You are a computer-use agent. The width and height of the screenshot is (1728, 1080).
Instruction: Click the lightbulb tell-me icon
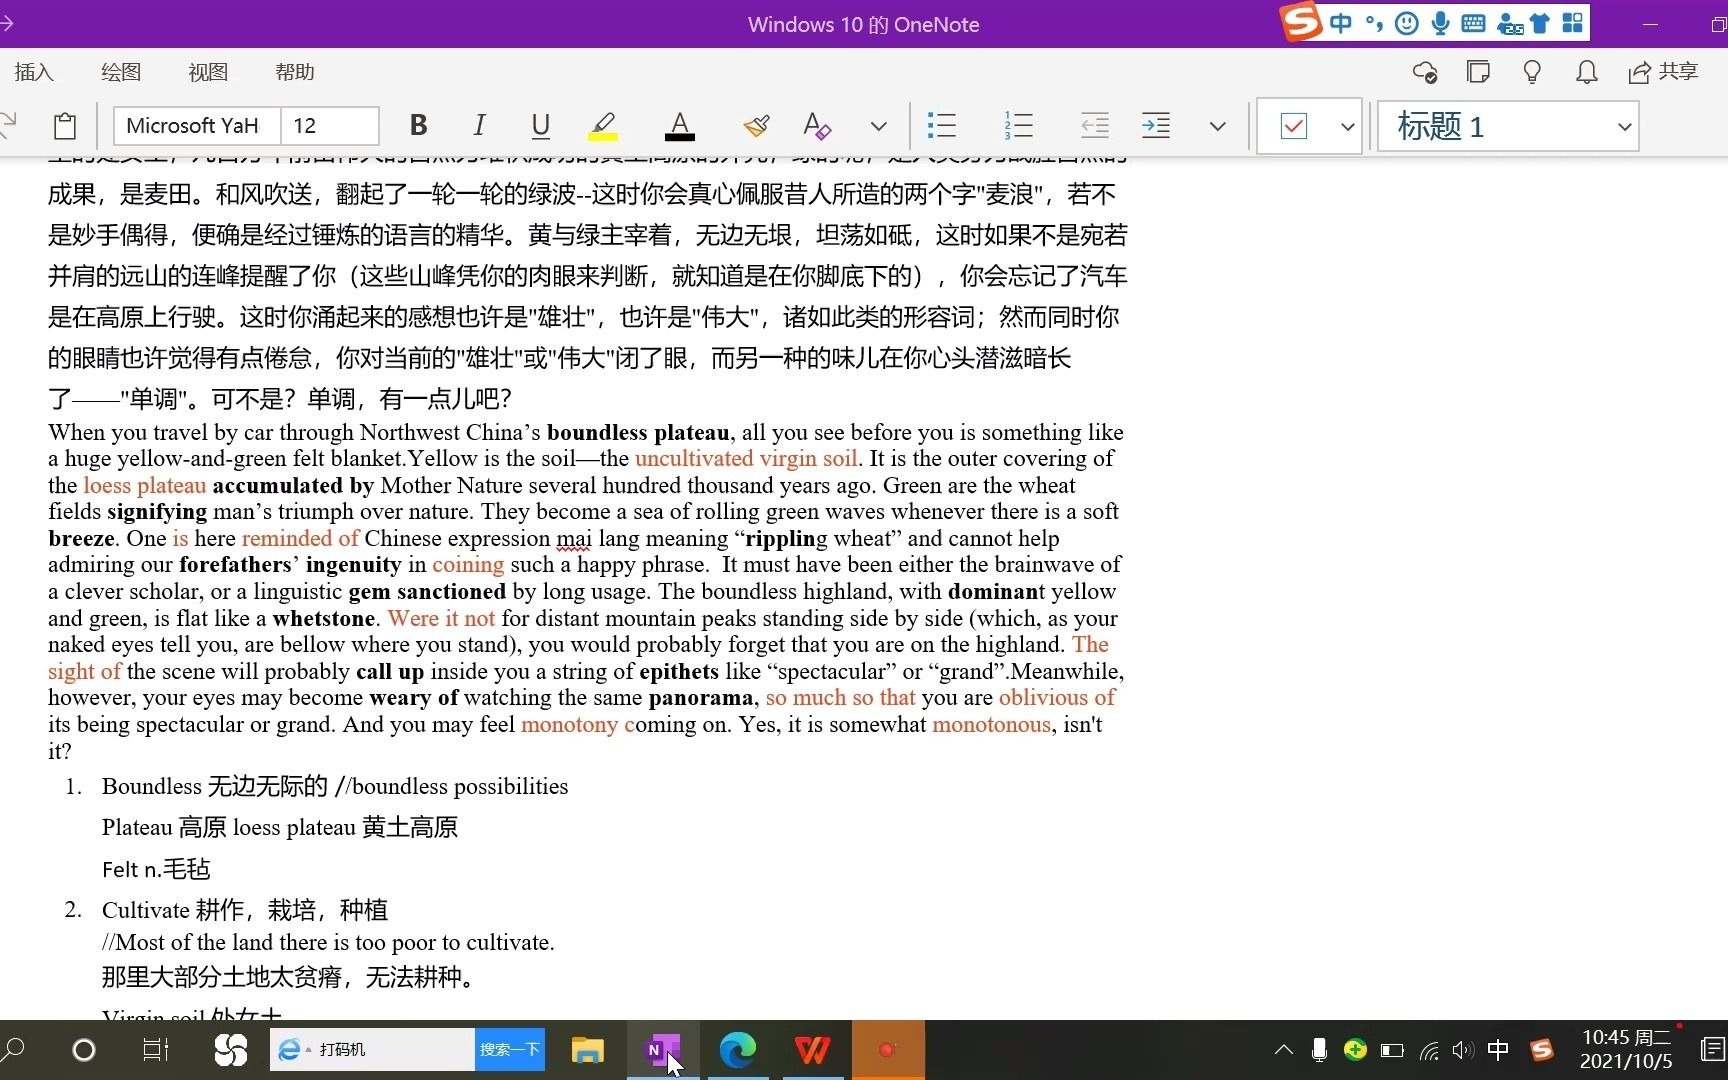[1532, 72]
